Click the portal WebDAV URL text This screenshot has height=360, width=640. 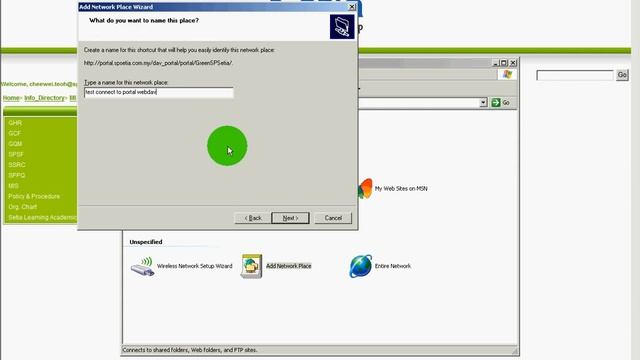[158, 63]
